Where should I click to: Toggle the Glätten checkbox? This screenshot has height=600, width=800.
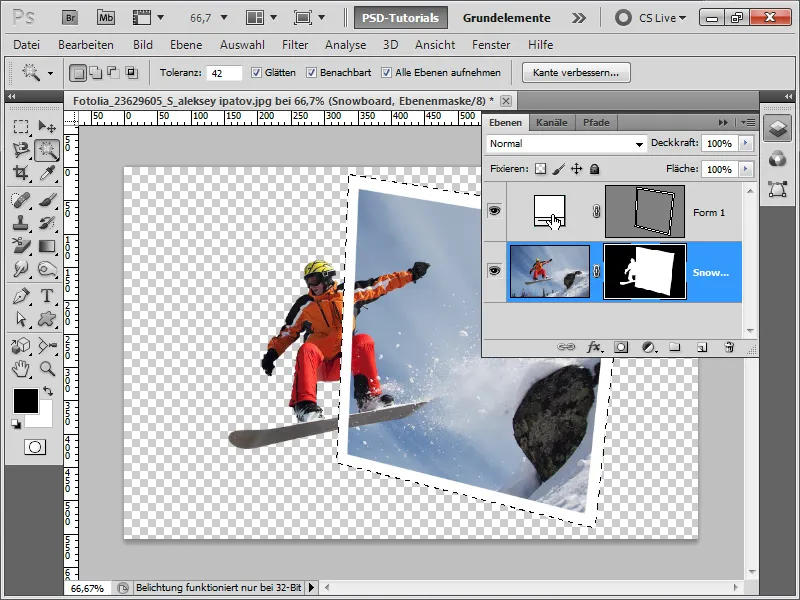tap(256, 73)
